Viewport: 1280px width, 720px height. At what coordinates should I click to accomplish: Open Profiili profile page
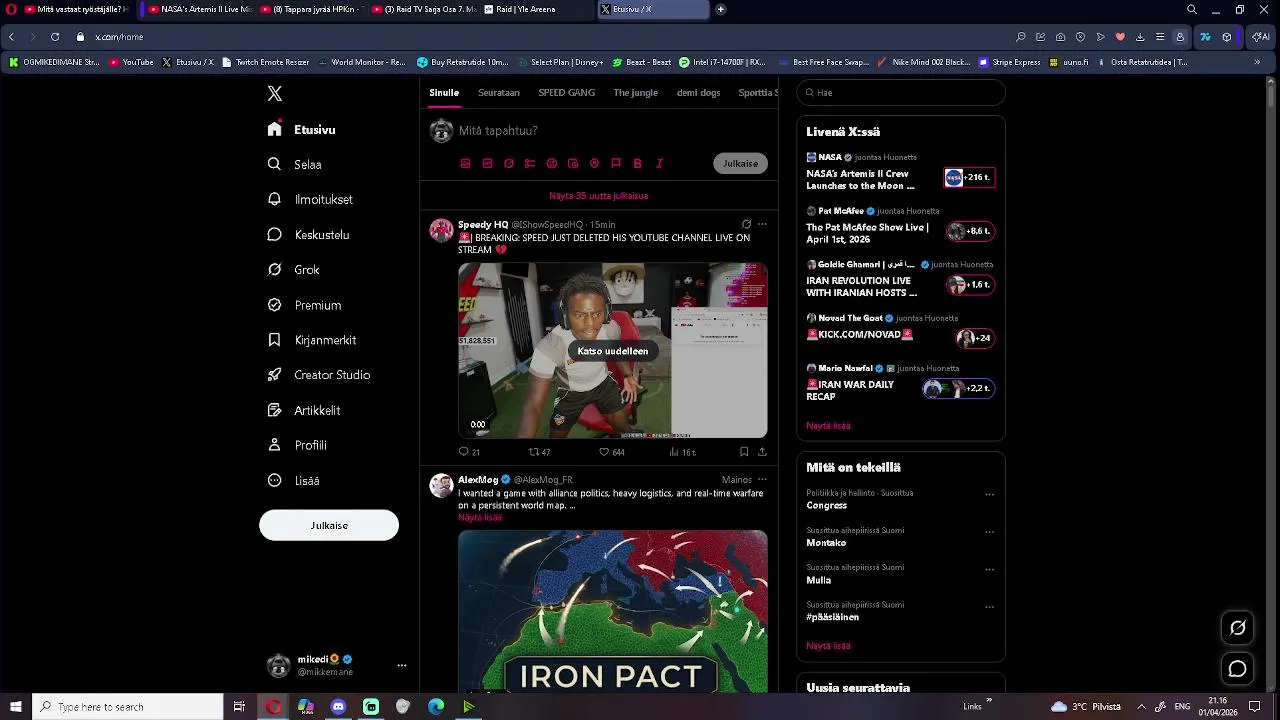click(x=297, y=445)
